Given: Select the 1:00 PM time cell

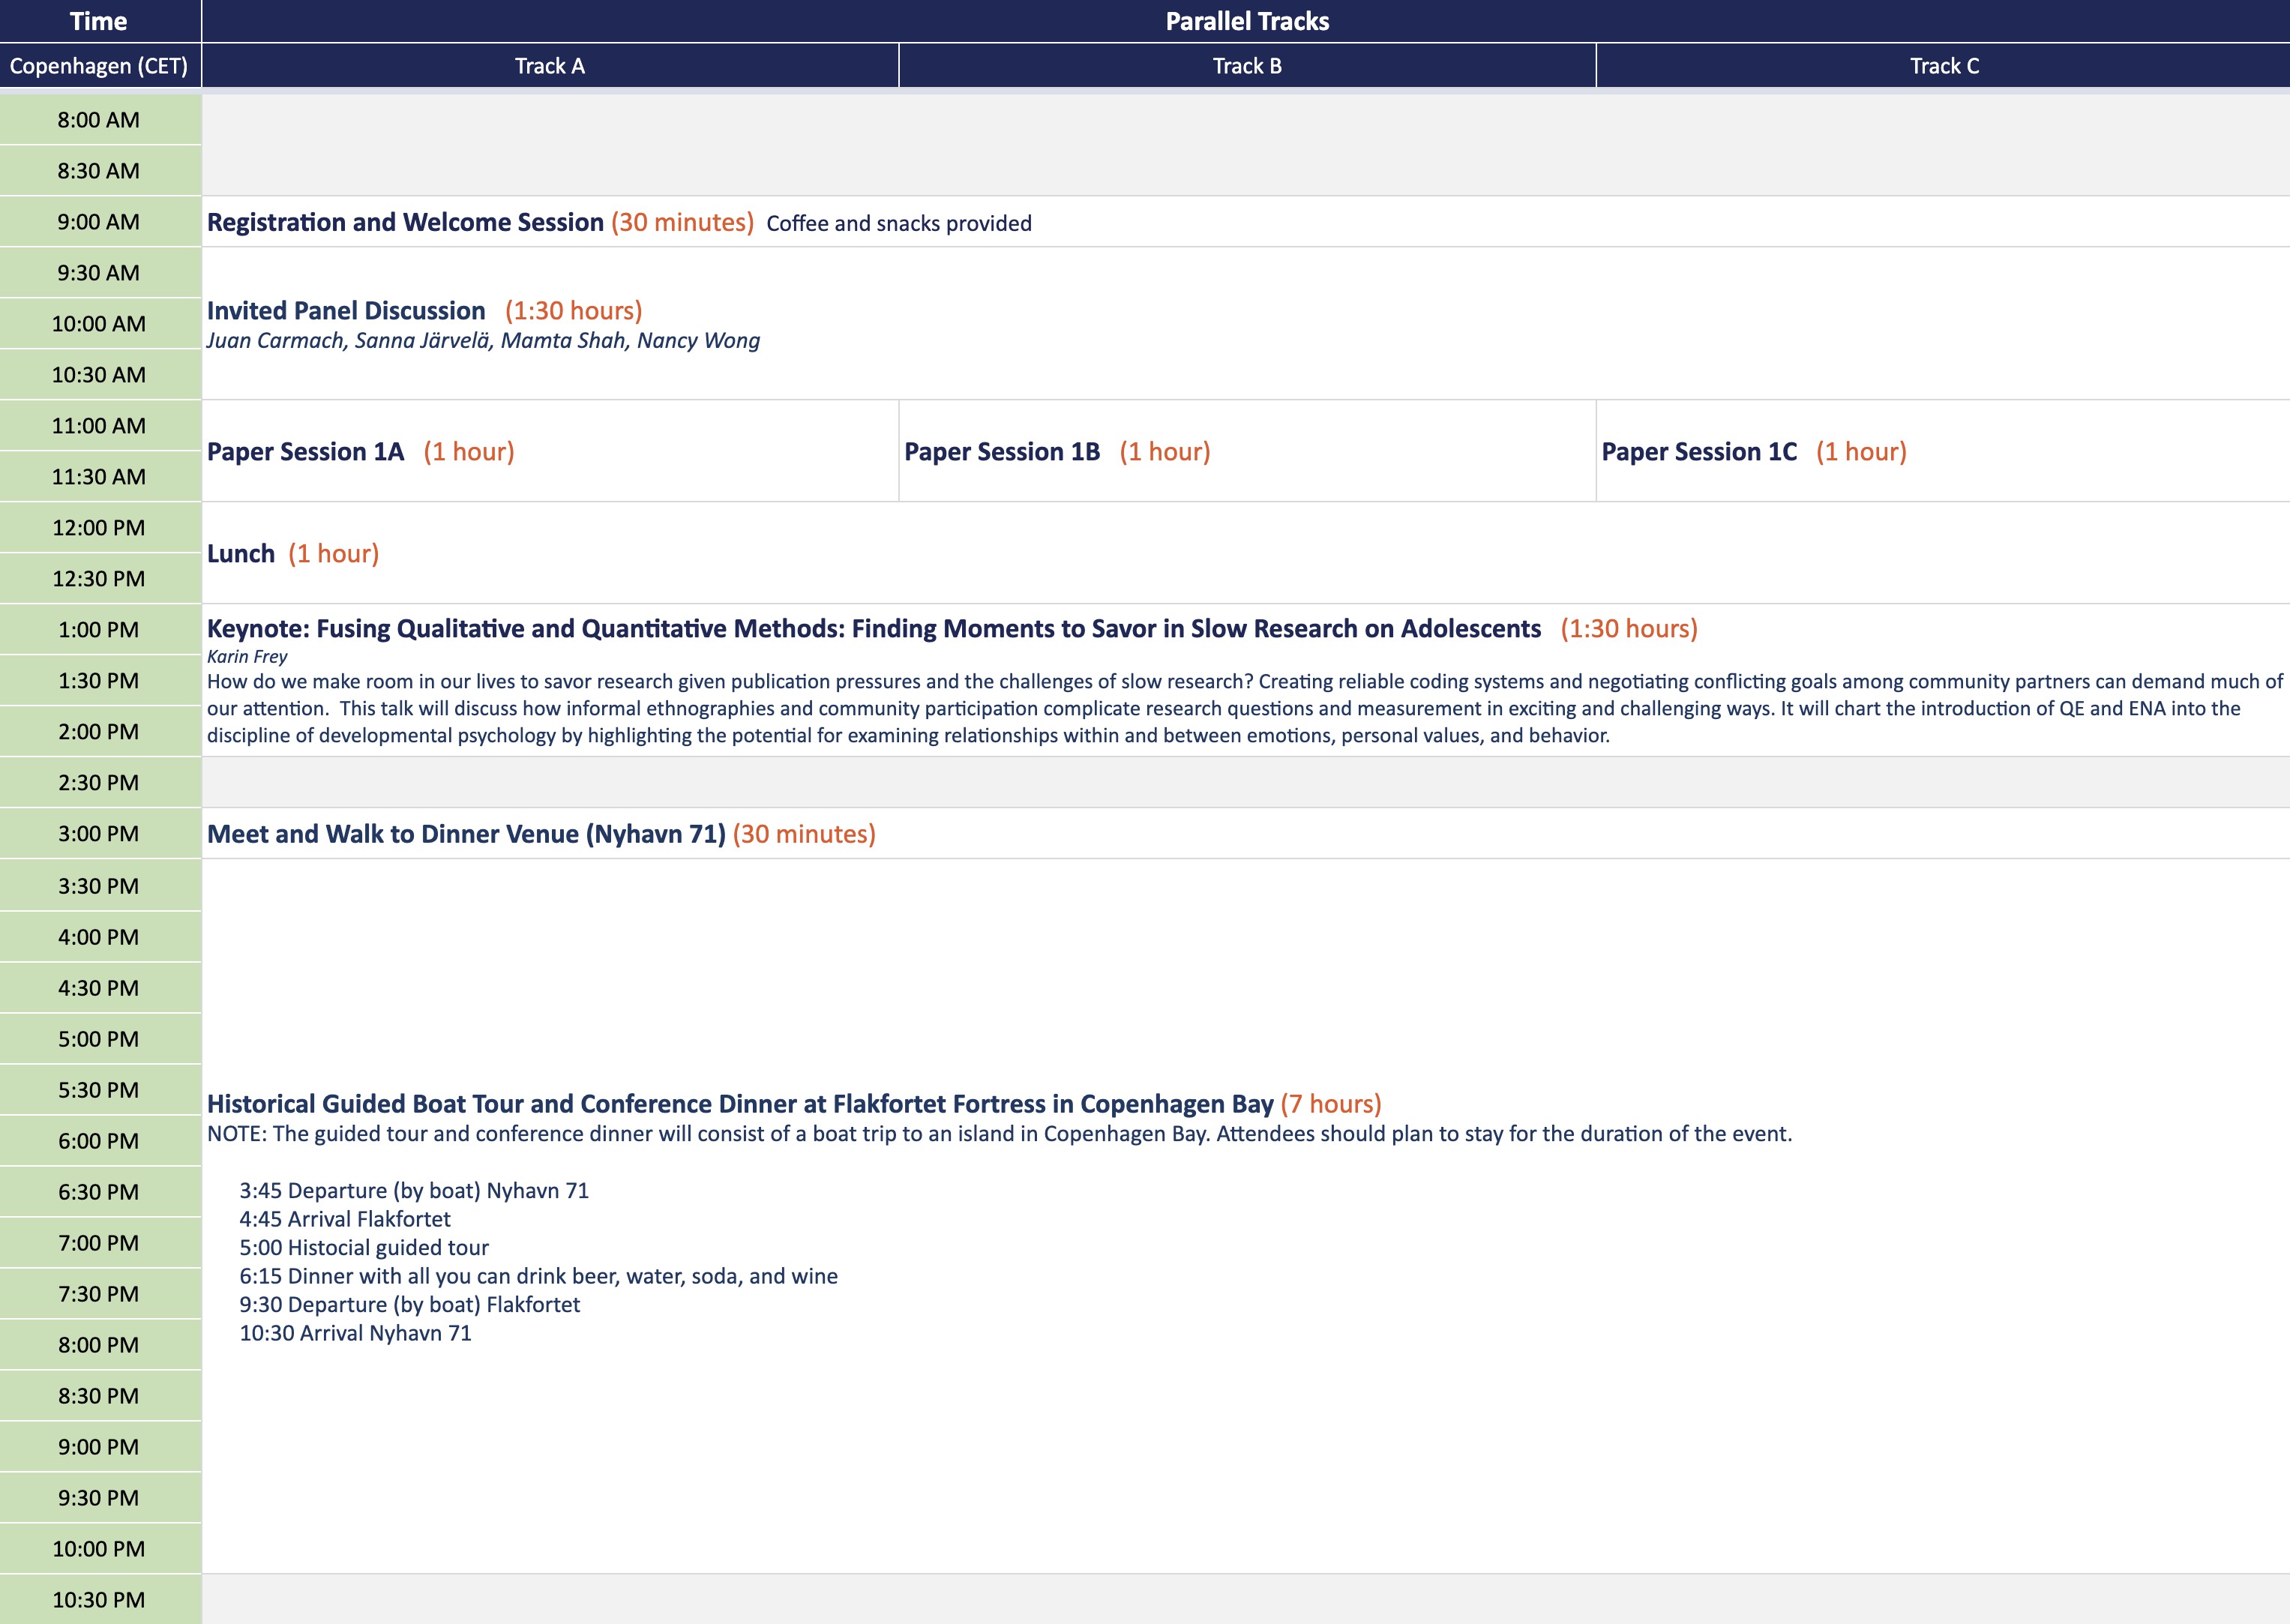Looking at the screenshot, I should [x=99, y=630].
